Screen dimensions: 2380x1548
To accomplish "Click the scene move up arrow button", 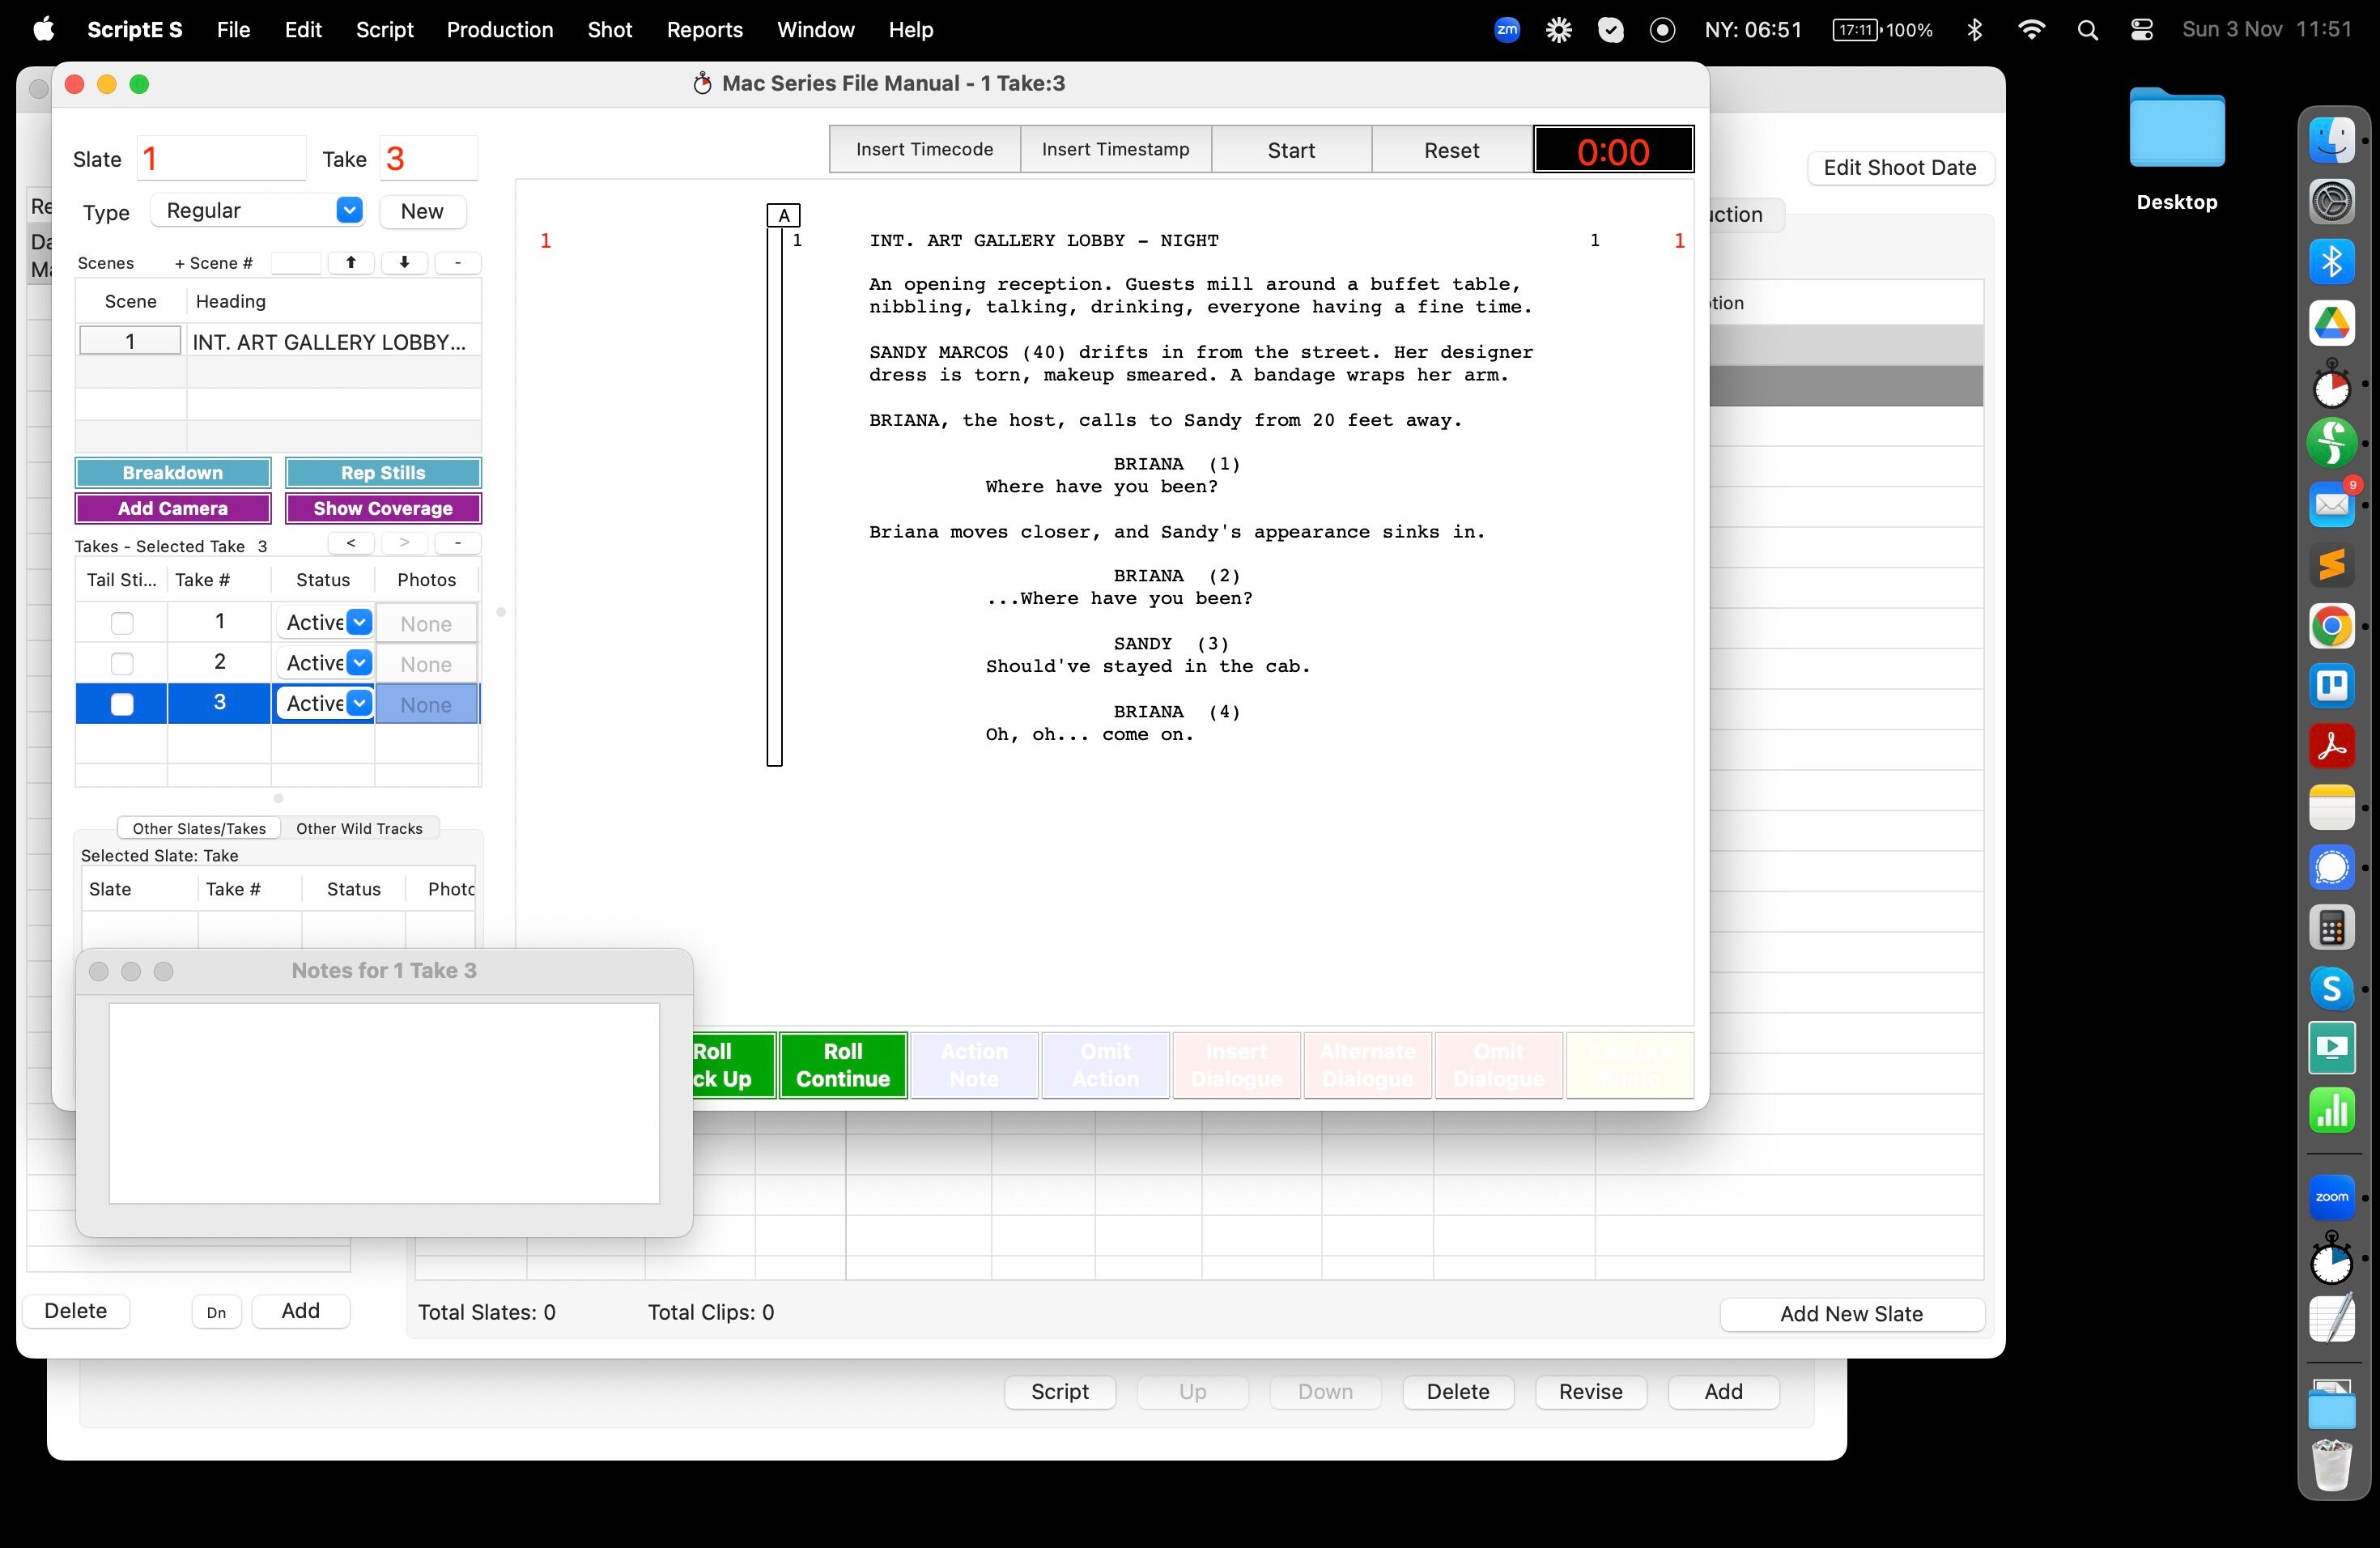I will click(x=350, y=263).
